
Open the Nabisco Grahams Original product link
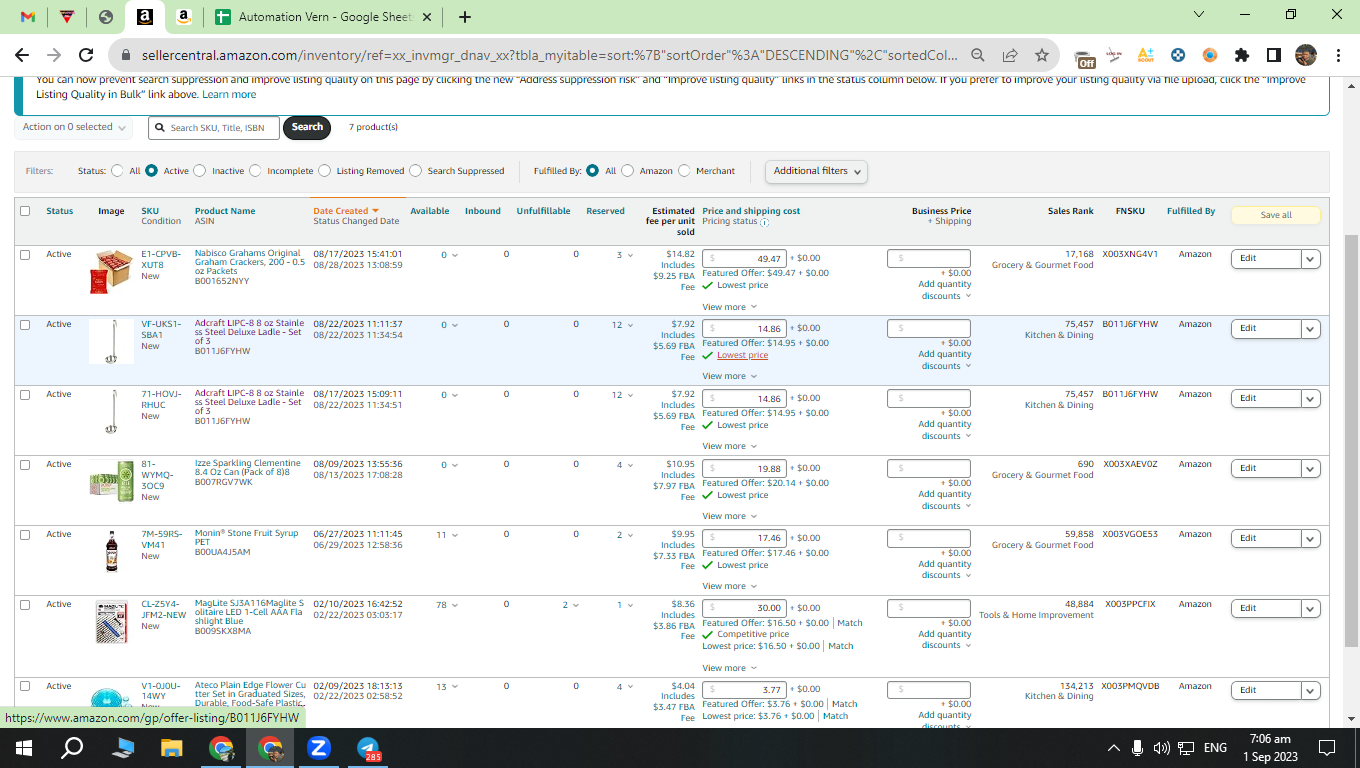(x=248, y=262)
